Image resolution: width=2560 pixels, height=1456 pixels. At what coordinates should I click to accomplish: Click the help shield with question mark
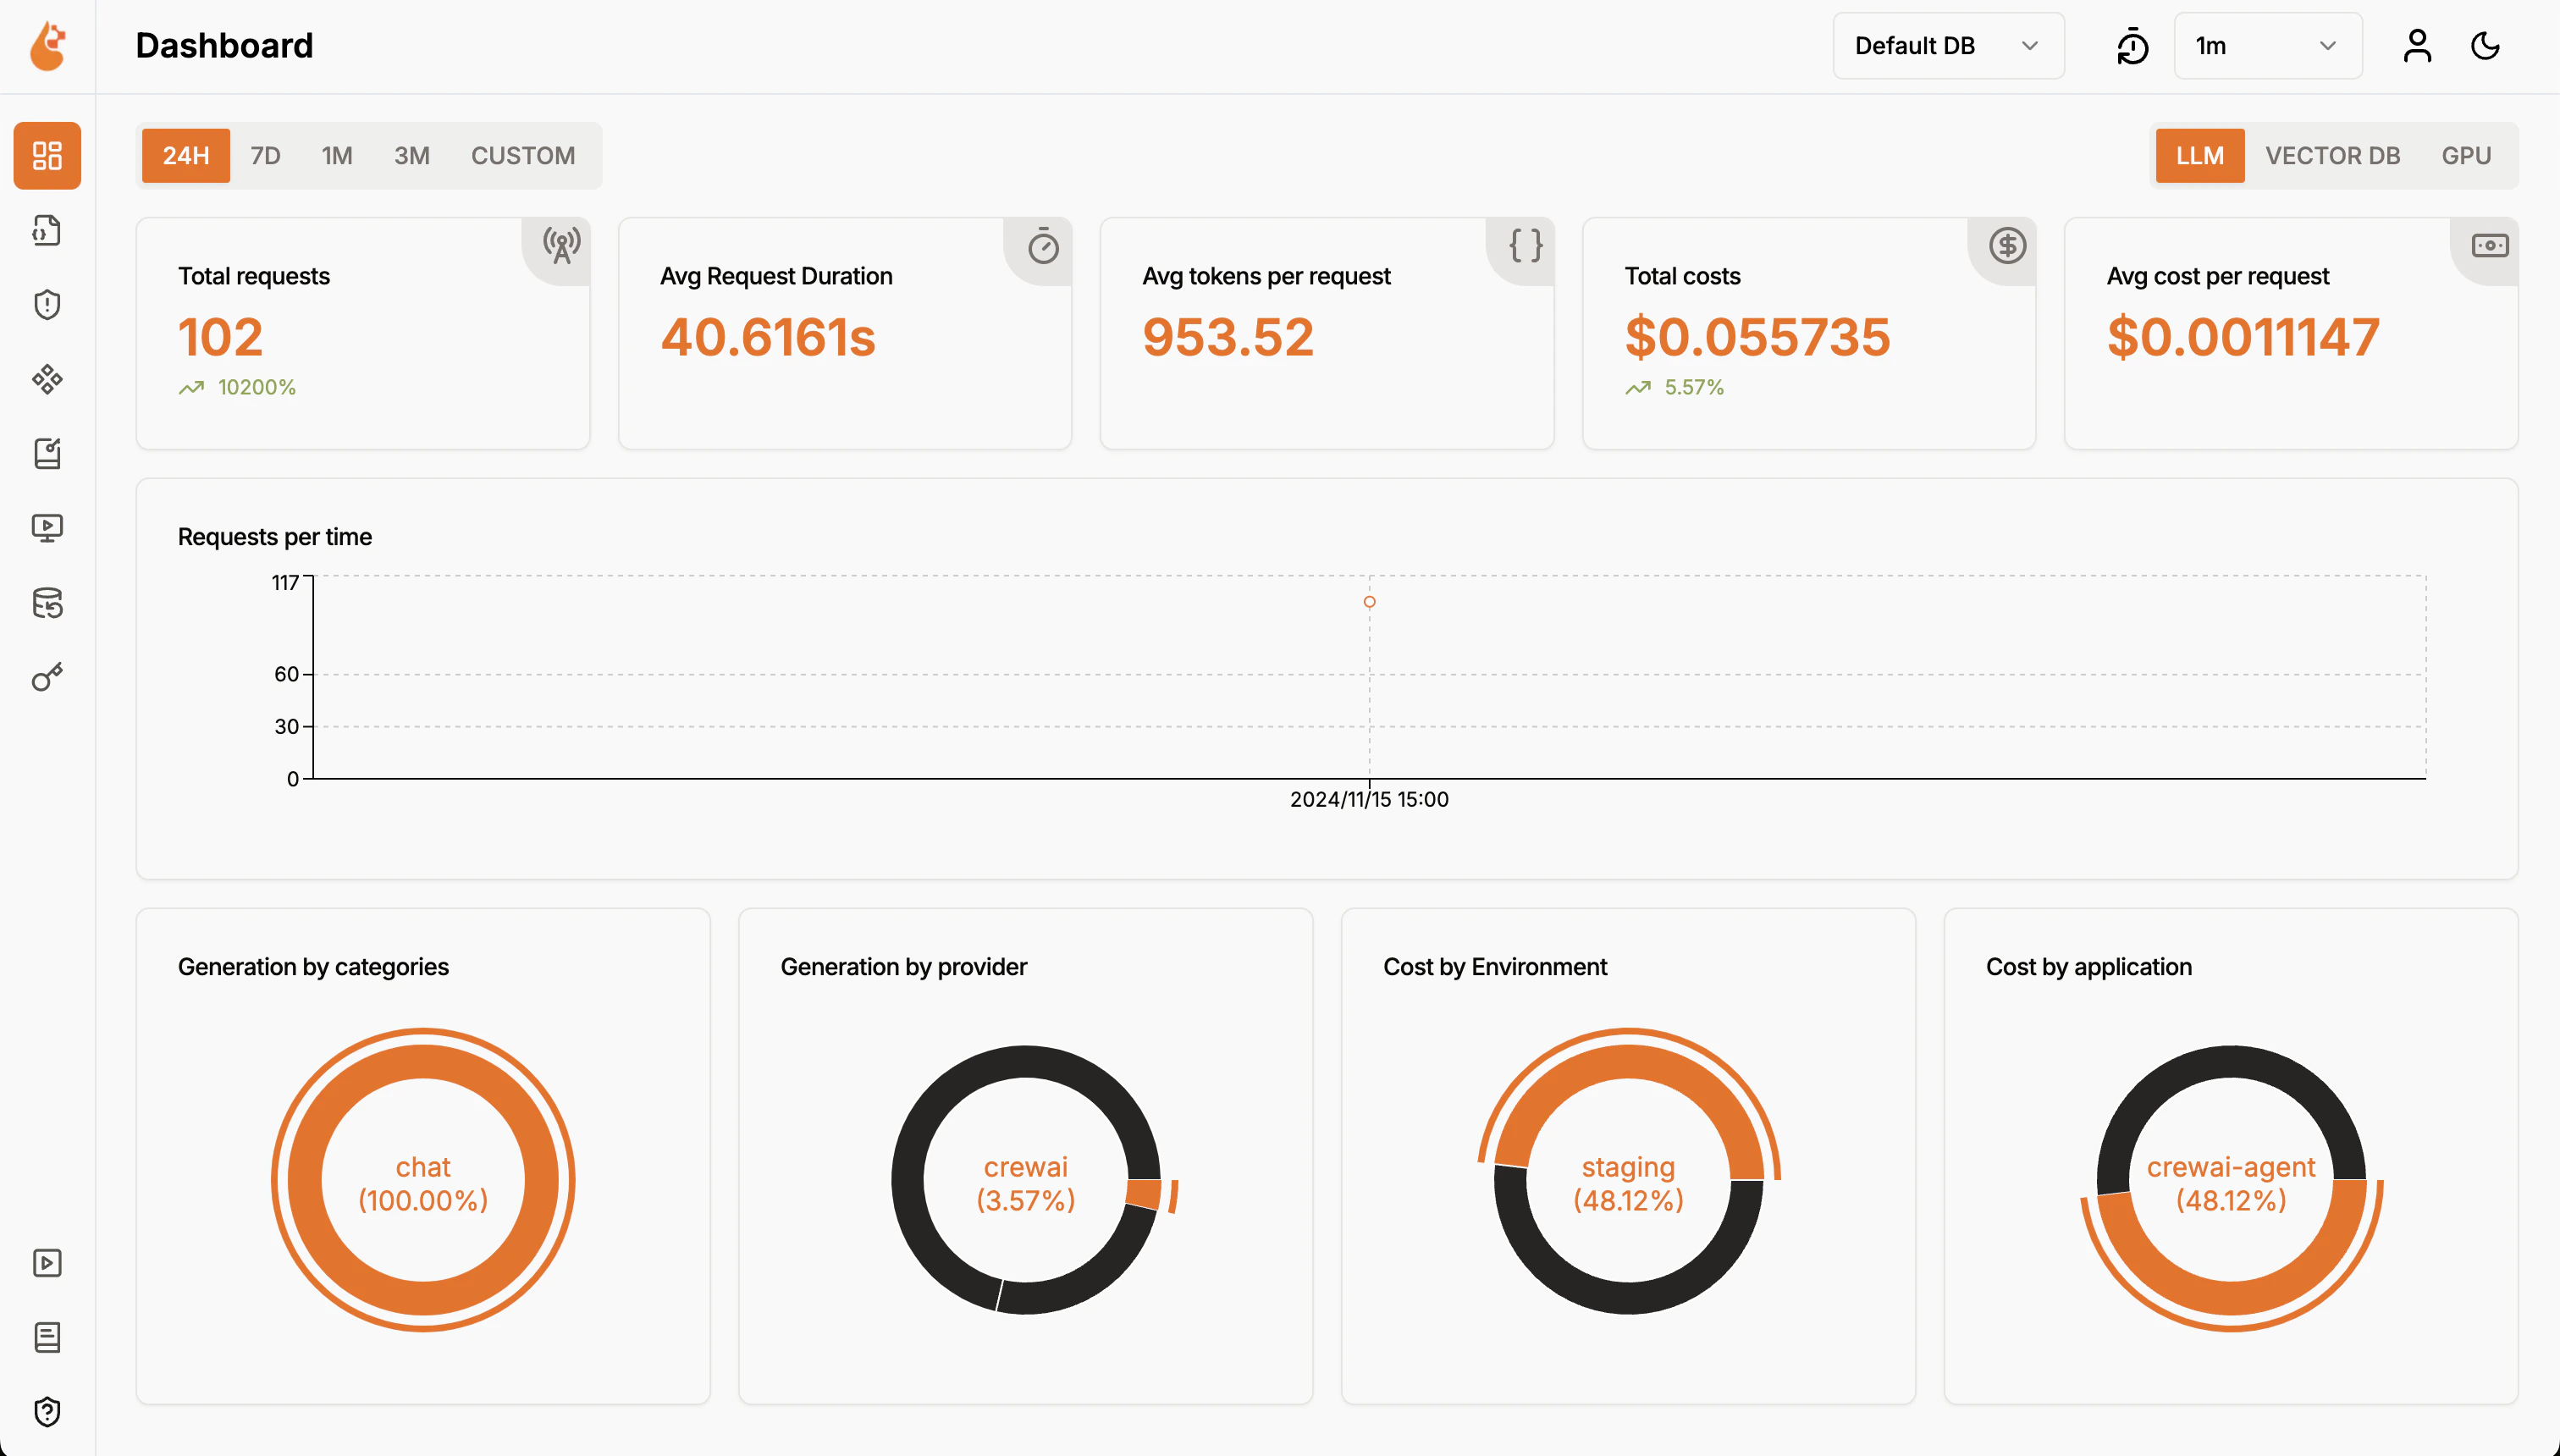point(47,1411)
